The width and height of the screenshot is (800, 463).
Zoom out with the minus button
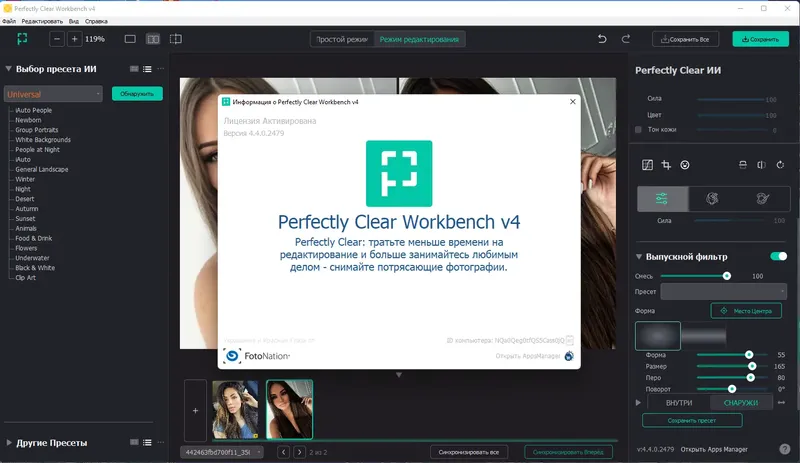[x=57, y=39]
